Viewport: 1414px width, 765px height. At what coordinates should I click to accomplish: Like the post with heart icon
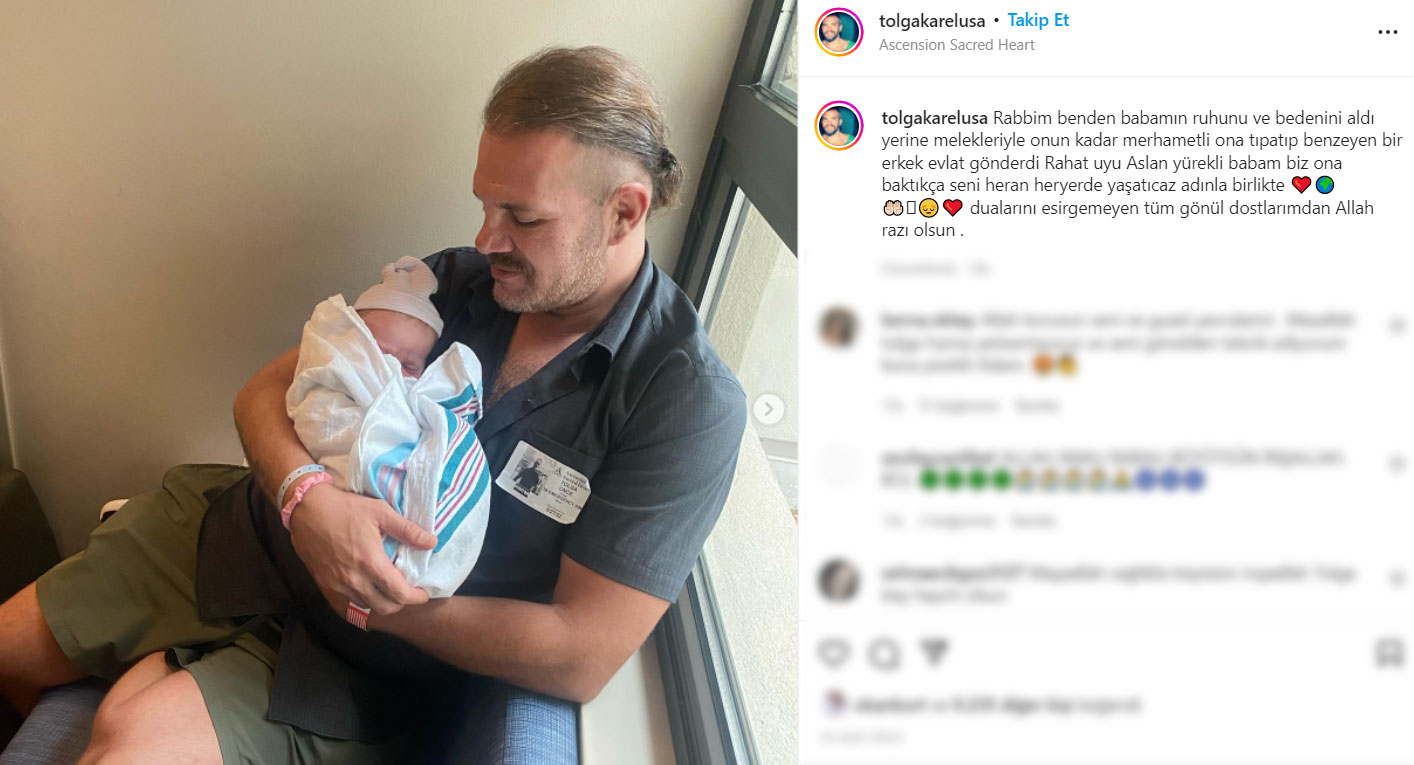pyautogui.click(x=833, y=654)
